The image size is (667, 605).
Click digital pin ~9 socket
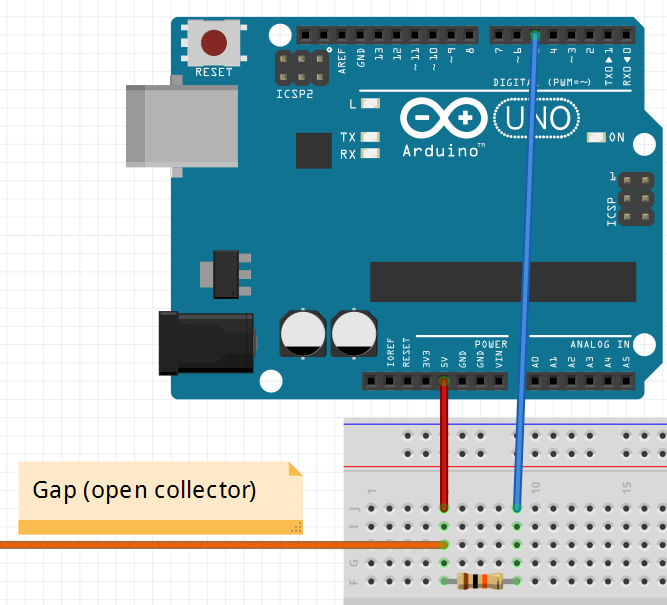451,34
